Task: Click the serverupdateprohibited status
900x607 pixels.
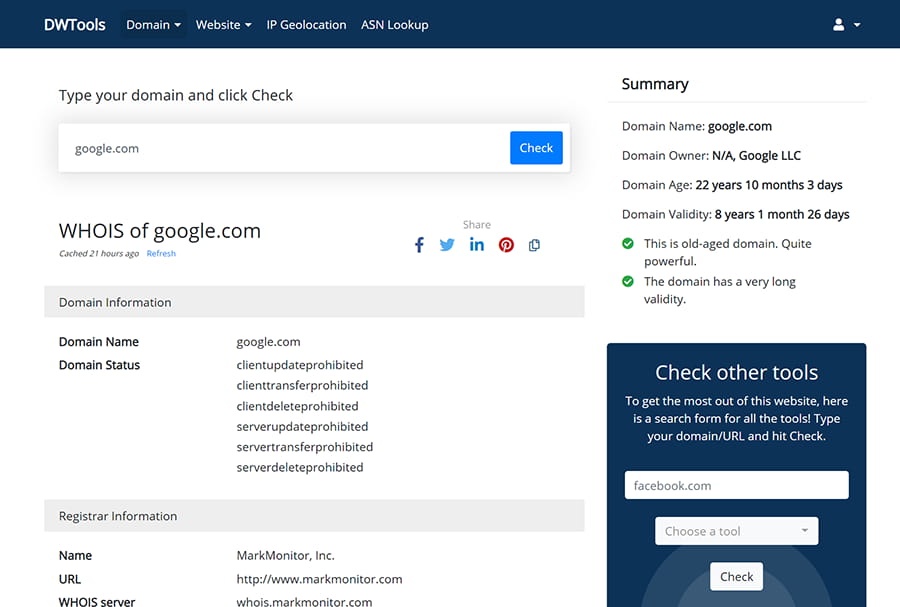Action: [302, 426]
